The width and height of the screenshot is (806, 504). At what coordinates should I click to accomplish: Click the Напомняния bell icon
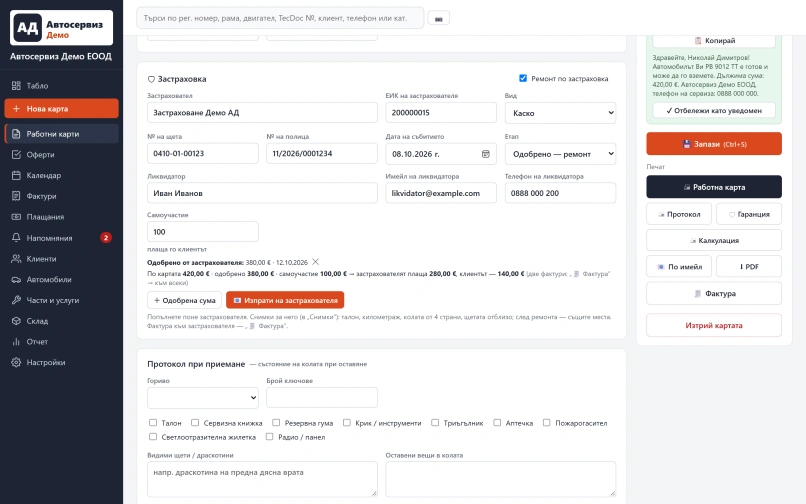[x=16, y=238]
